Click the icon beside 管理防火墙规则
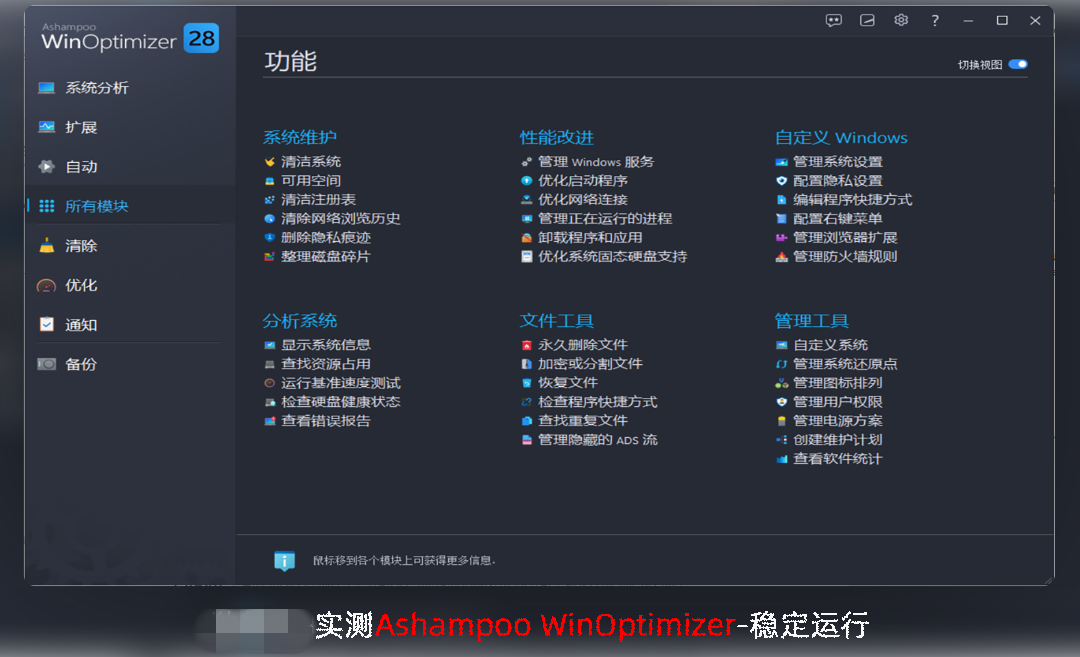The width and height of the screenshot is (1080, 657). pyautogui.click(x=781, y=257)
